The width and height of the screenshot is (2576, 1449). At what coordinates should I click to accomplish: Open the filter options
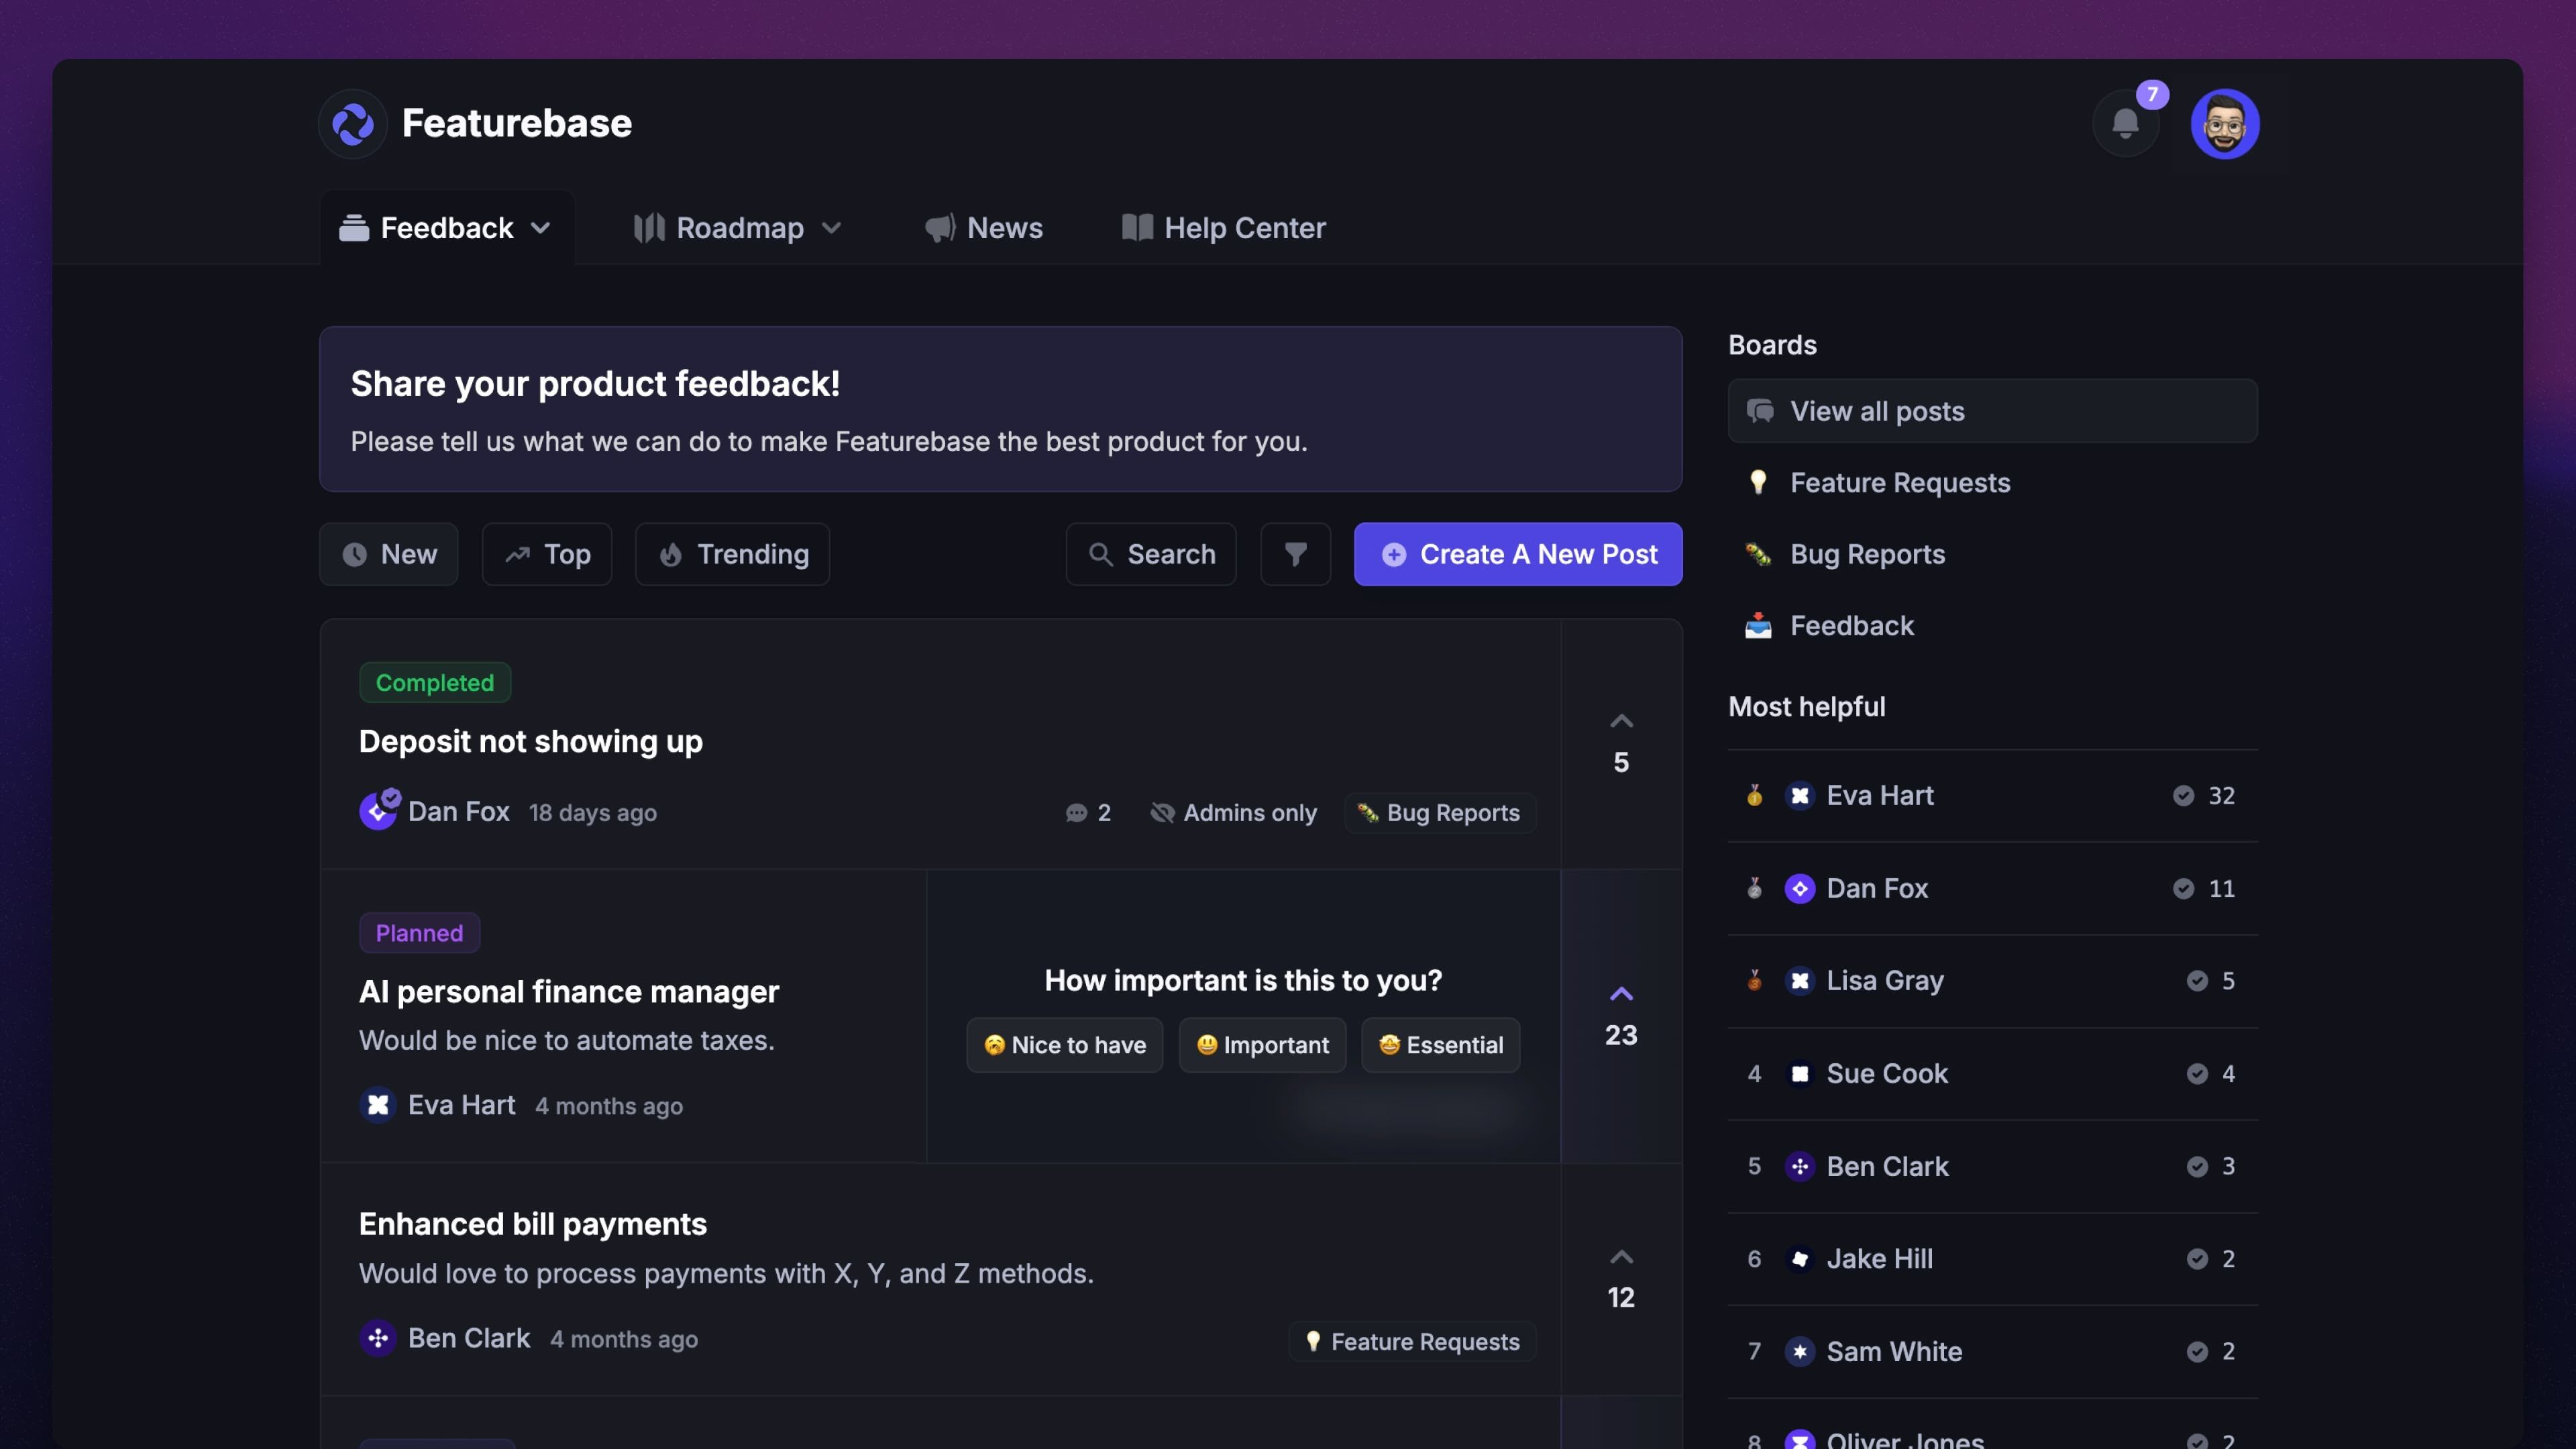(x=1295, y=554)
